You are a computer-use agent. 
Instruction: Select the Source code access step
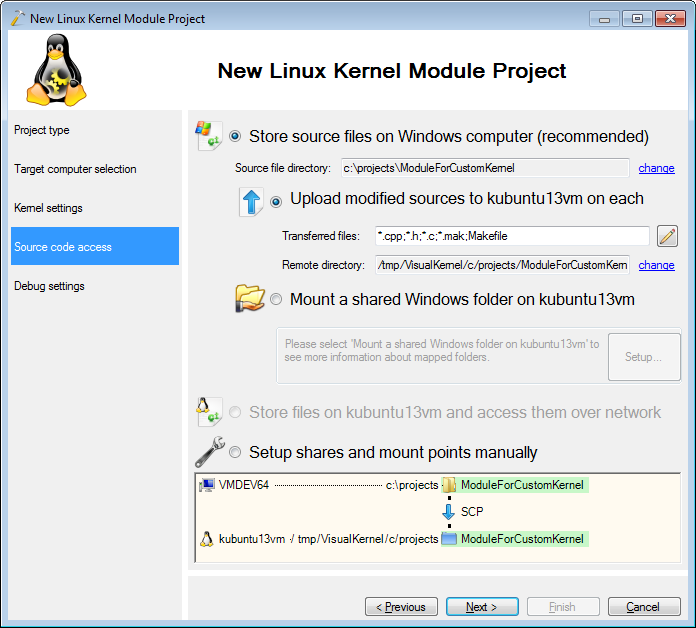coord(95,246)
